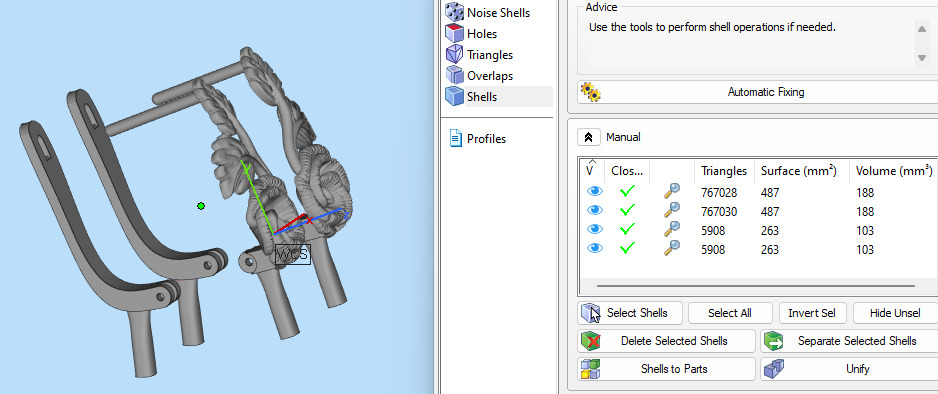The image size is (938, 394).
Task: Collapse the Manual section
Action: coord(588,137)
